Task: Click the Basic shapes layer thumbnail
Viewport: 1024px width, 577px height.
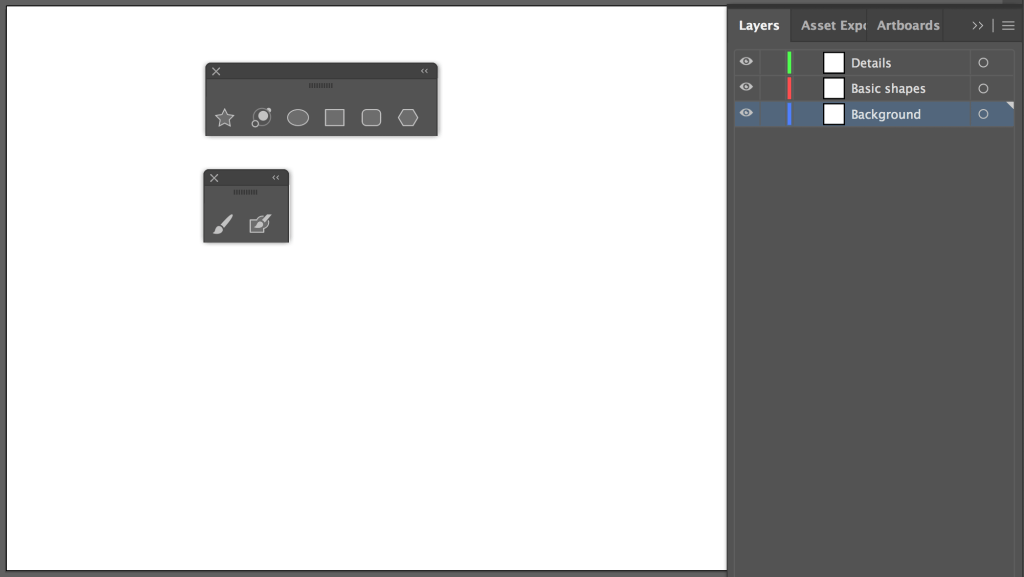Action: pos(834,89)
